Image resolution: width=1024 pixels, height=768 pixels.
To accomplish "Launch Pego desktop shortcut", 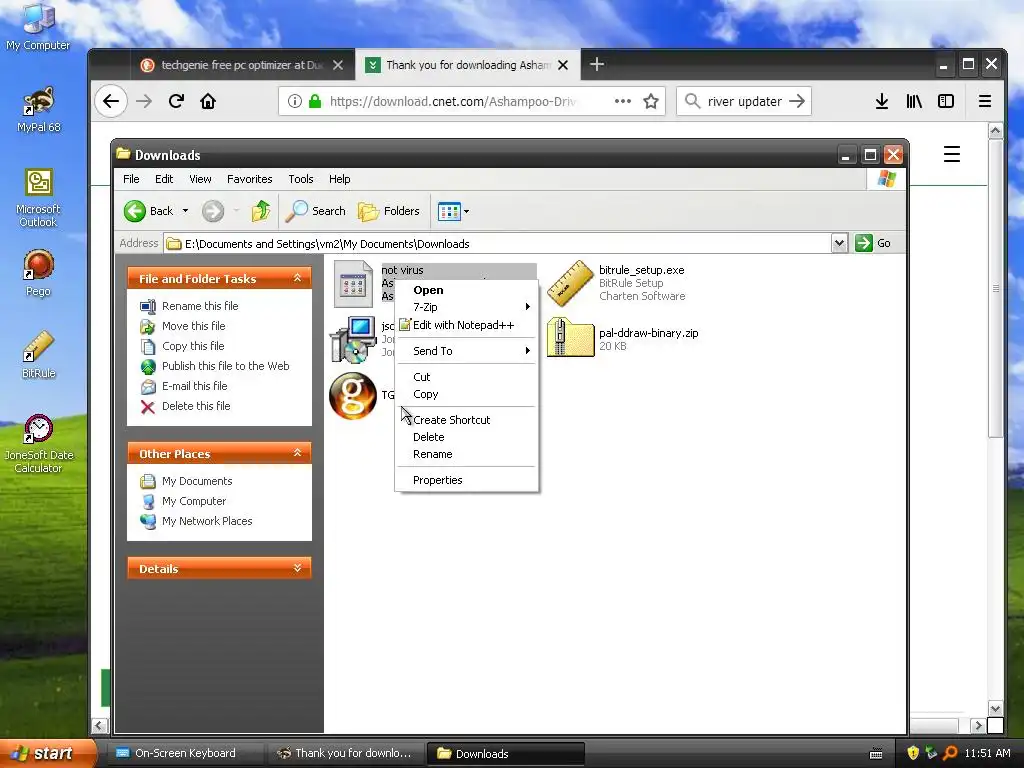I will (x=38, y=273).
